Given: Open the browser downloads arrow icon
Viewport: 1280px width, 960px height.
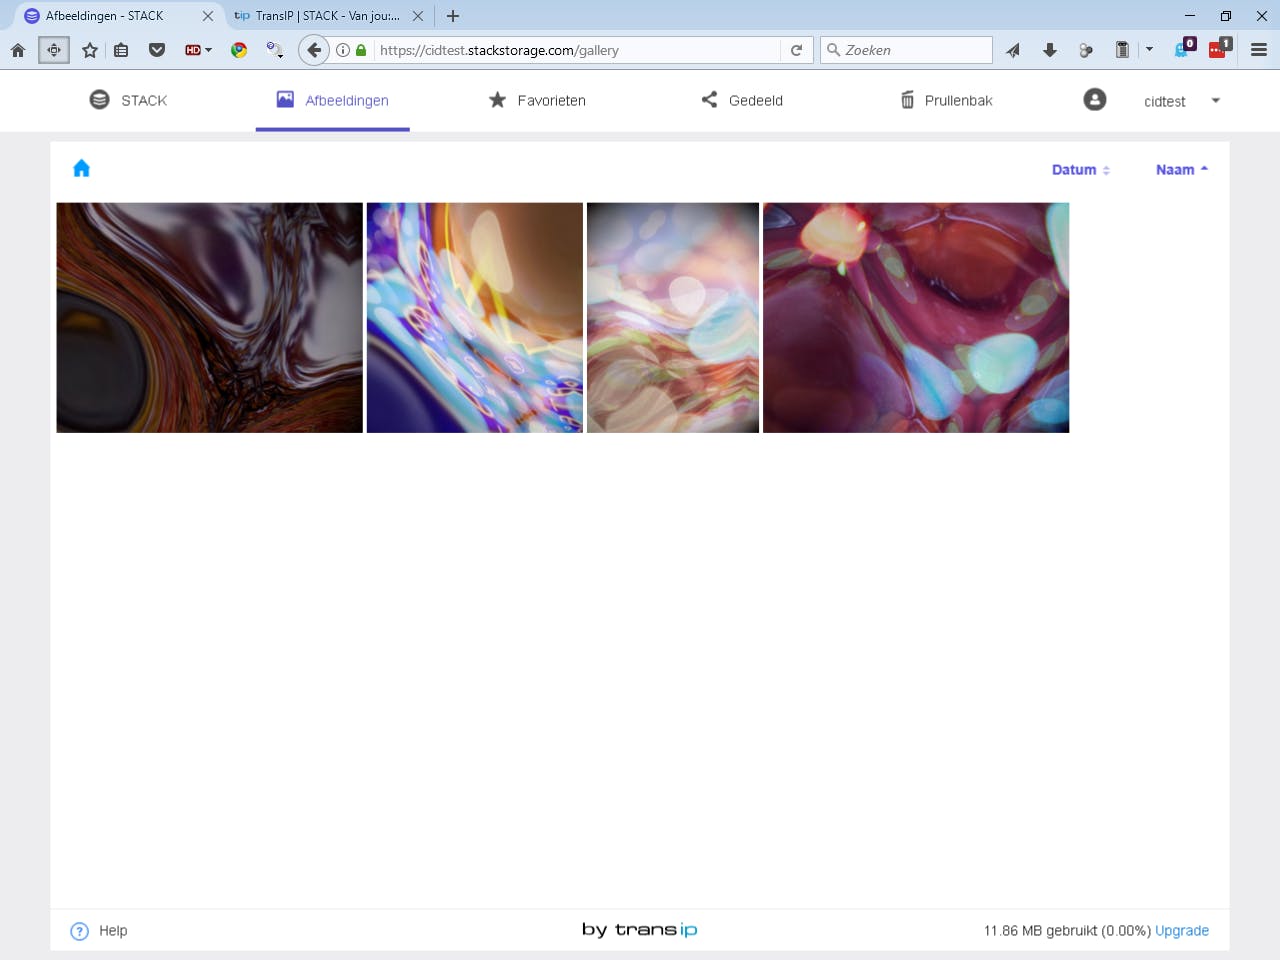Looking at the screenshot, I should [1050, 50].
